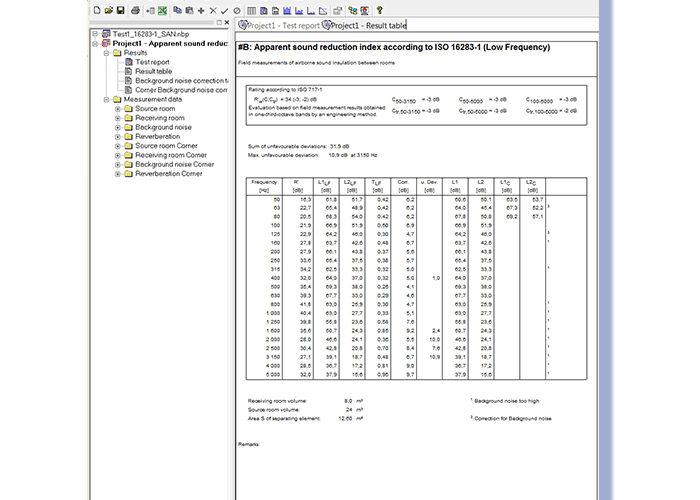Expand the Reverberation Corner folder
The height and width of the screenshot is (500, 700).
coord(118,174)
